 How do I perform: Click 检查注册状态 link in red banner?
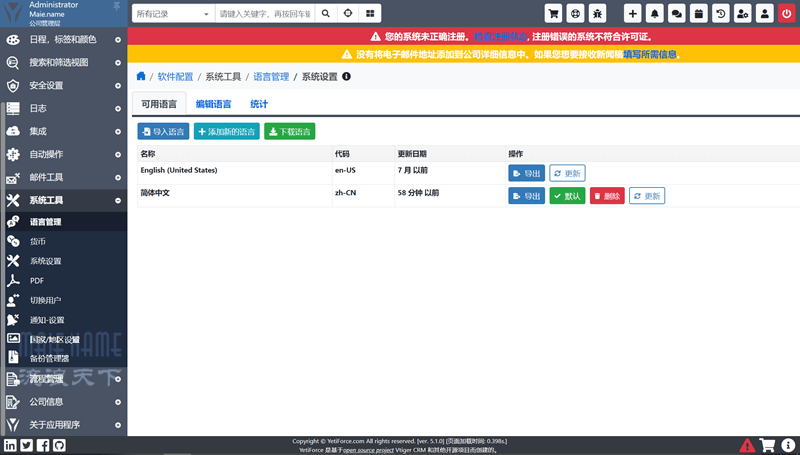(x=501, y=37)
